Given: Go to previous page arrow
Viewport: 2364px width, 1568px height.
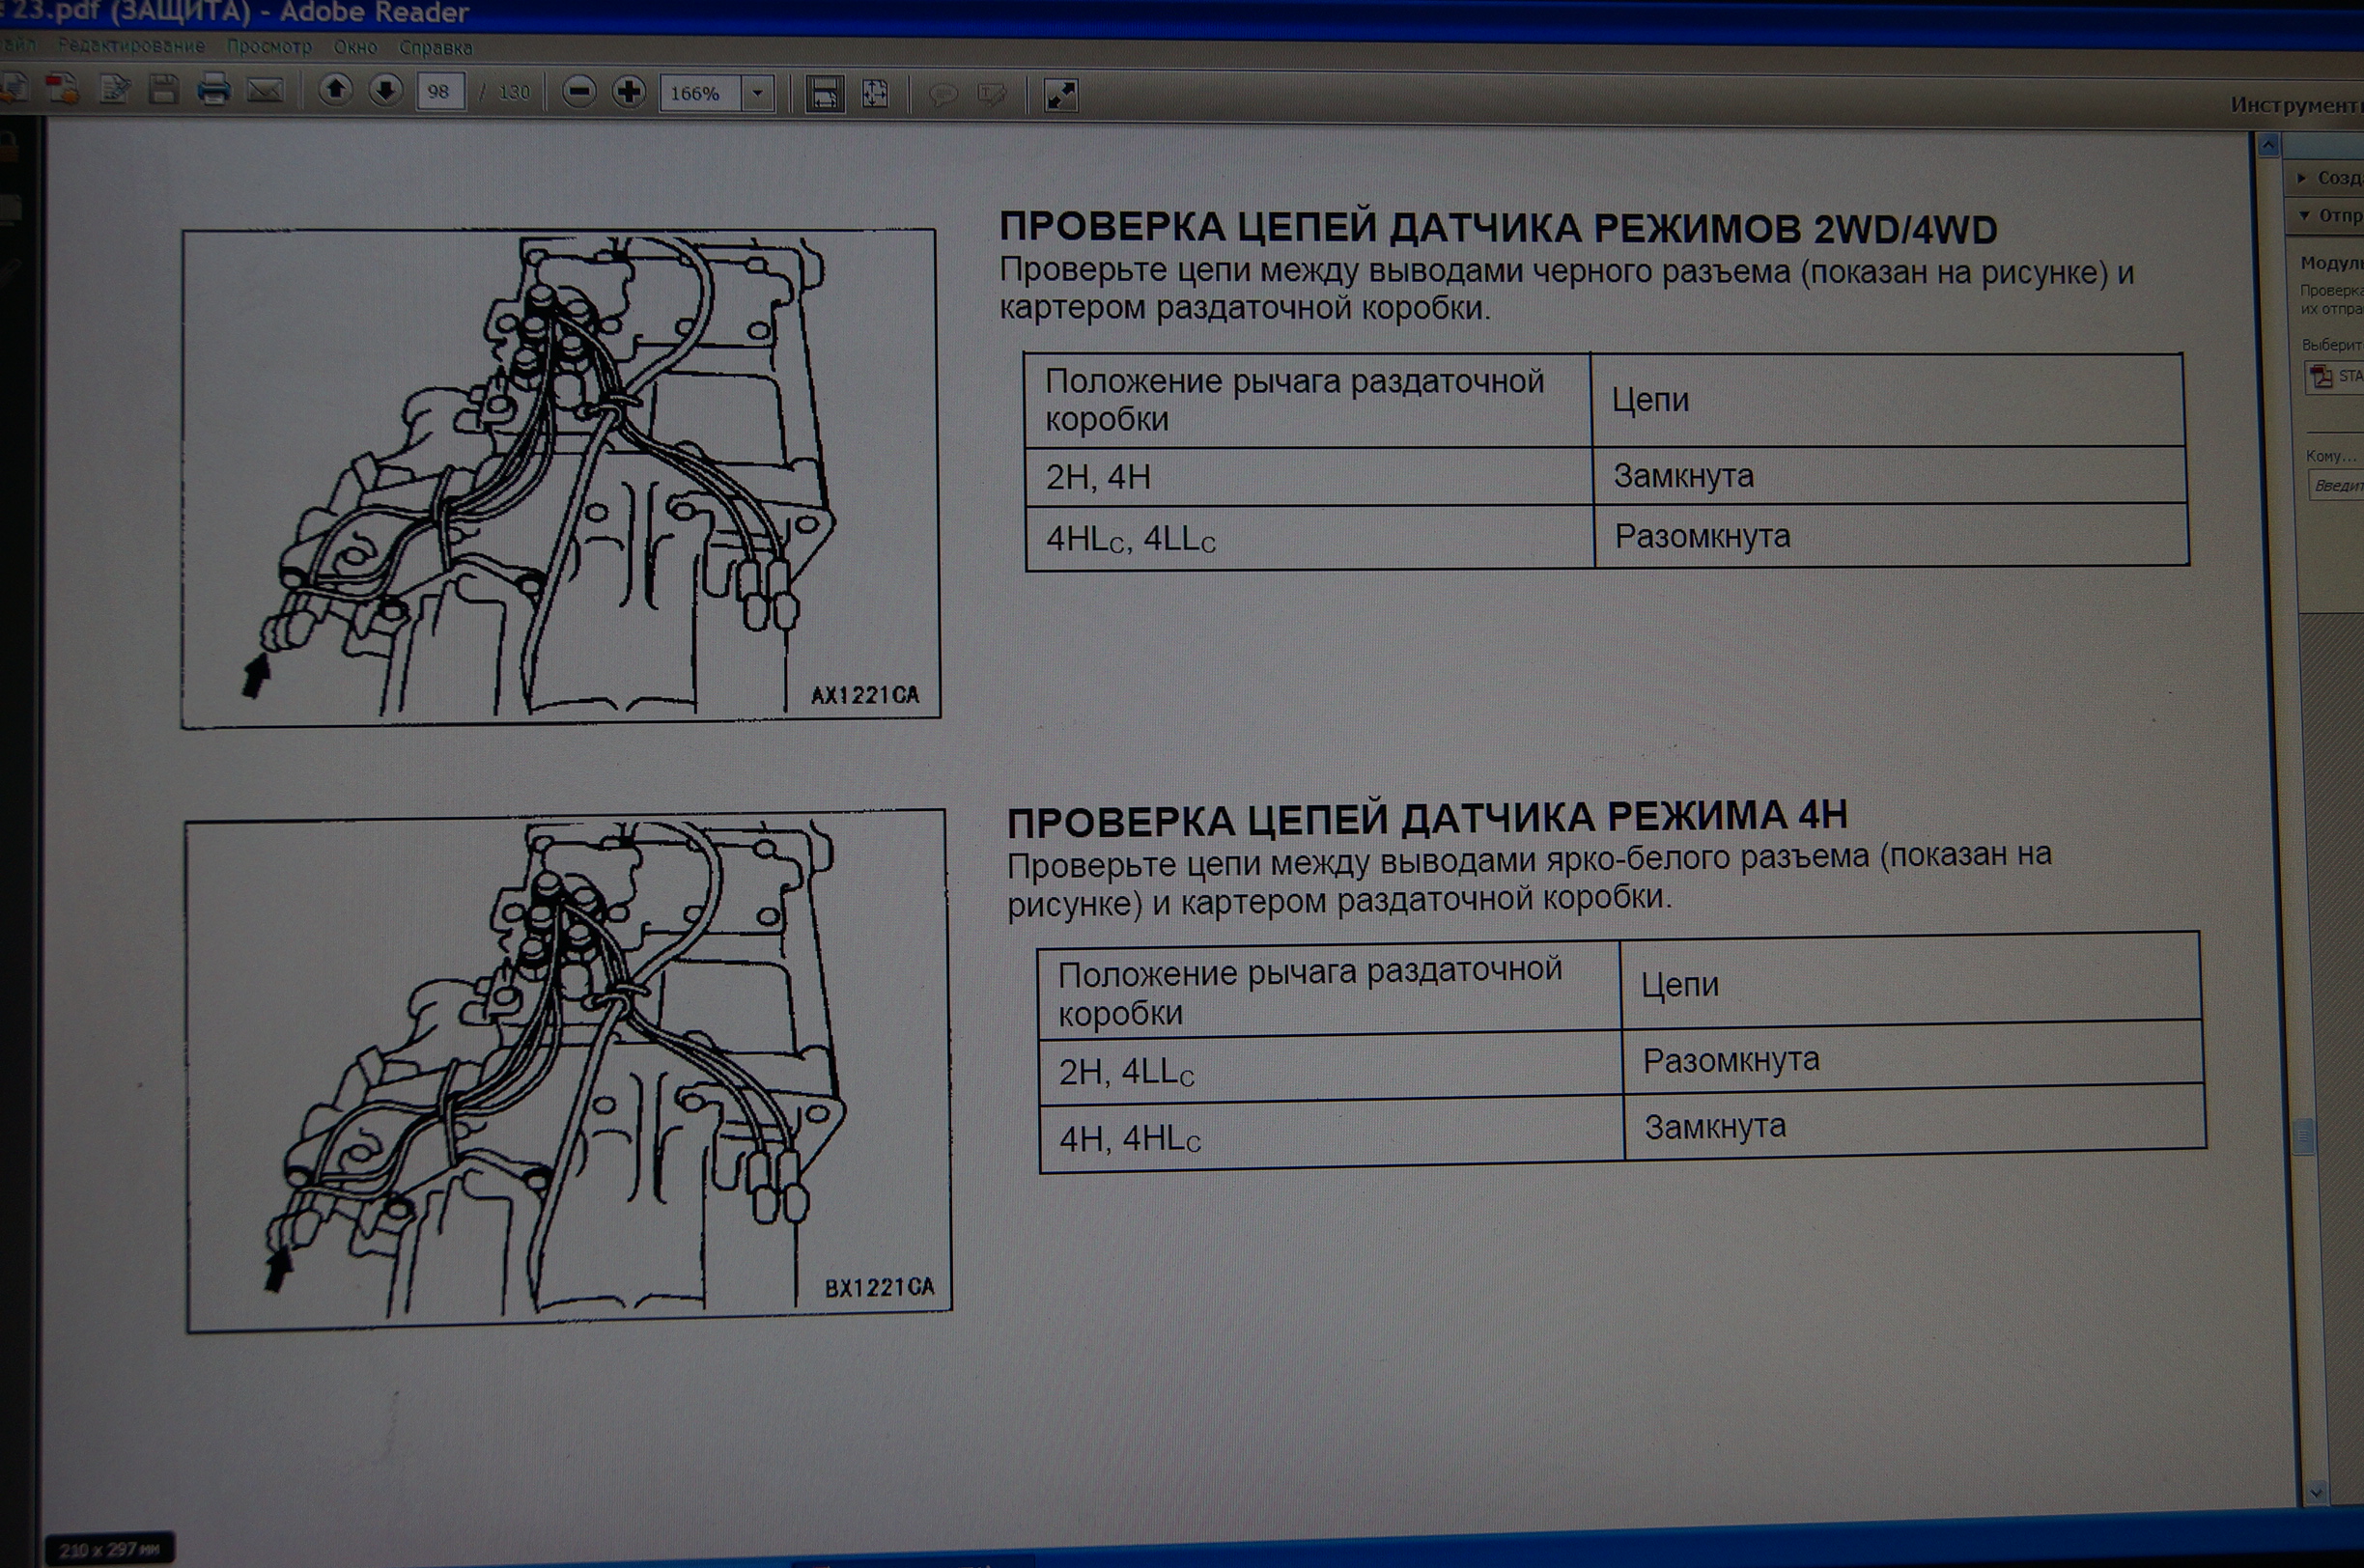Looking at the screenshot, I should (x=336, y=91).
